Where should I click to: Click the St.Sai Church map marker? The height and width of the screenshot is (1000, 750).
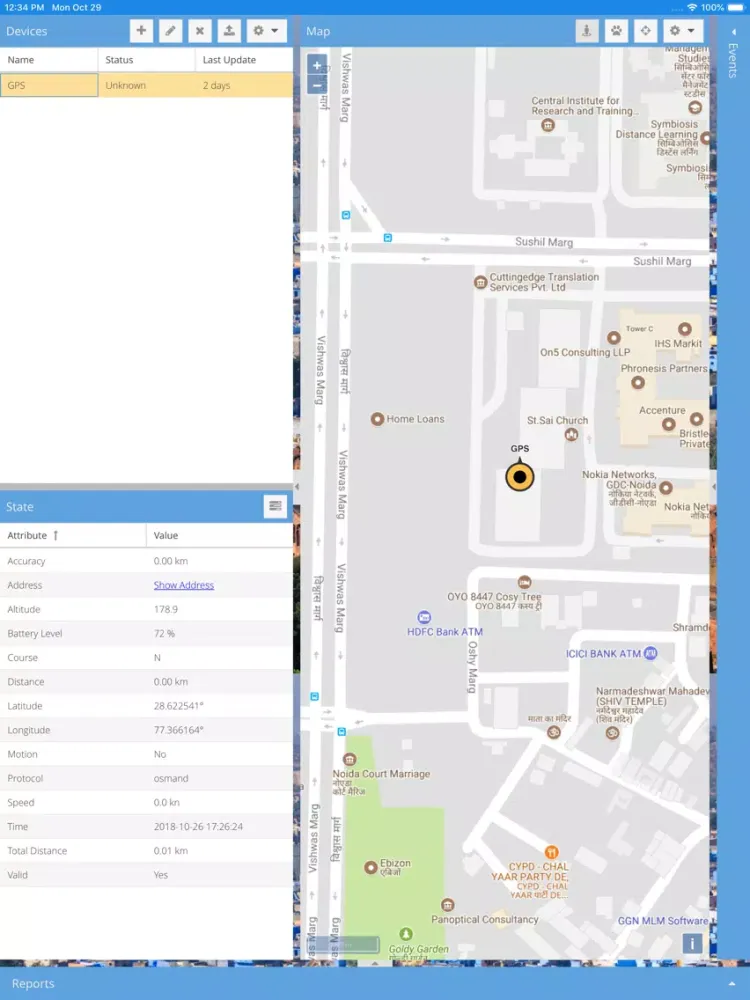click(571, 435)
